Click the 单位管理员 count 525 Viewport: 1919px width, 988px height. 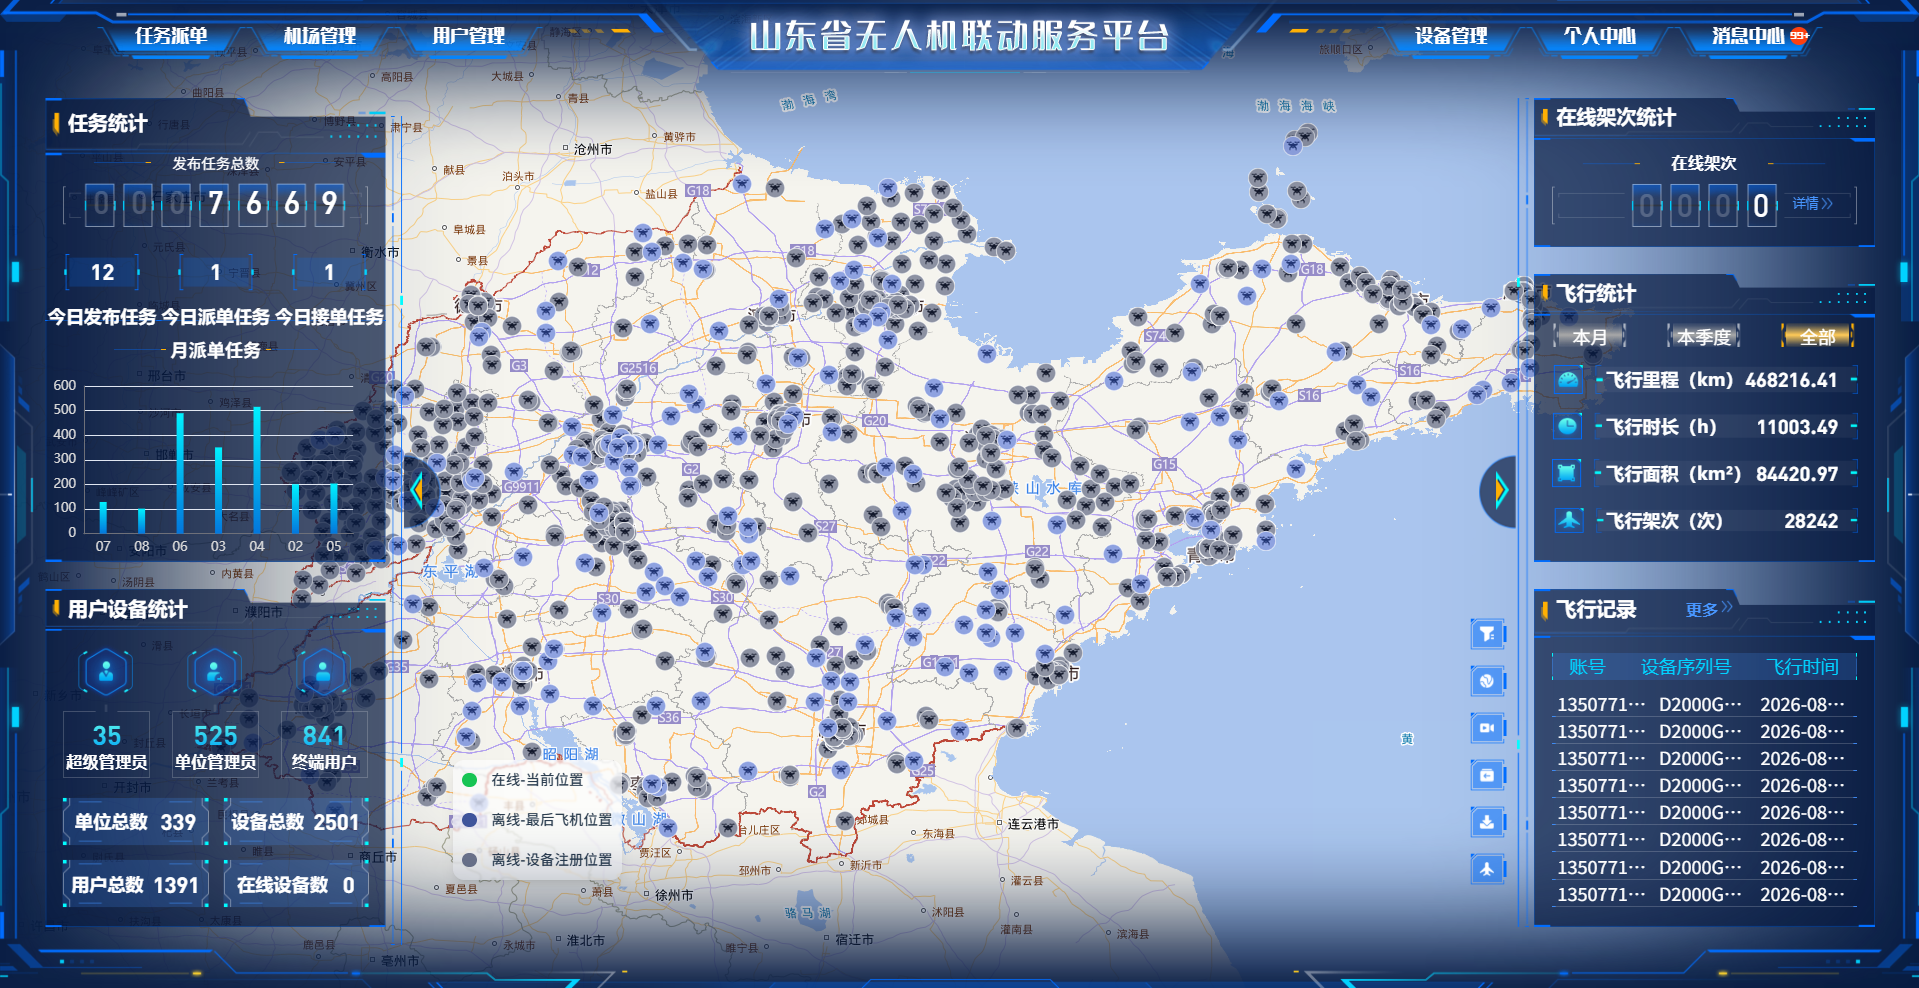click(x=215, y=736)
